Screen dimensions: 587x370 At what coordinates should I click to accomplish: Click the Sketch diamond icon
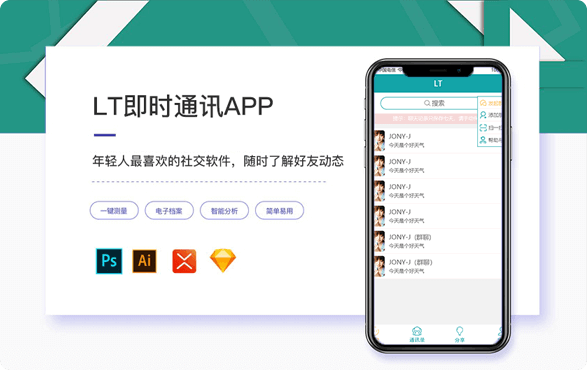tap(223, 260)
